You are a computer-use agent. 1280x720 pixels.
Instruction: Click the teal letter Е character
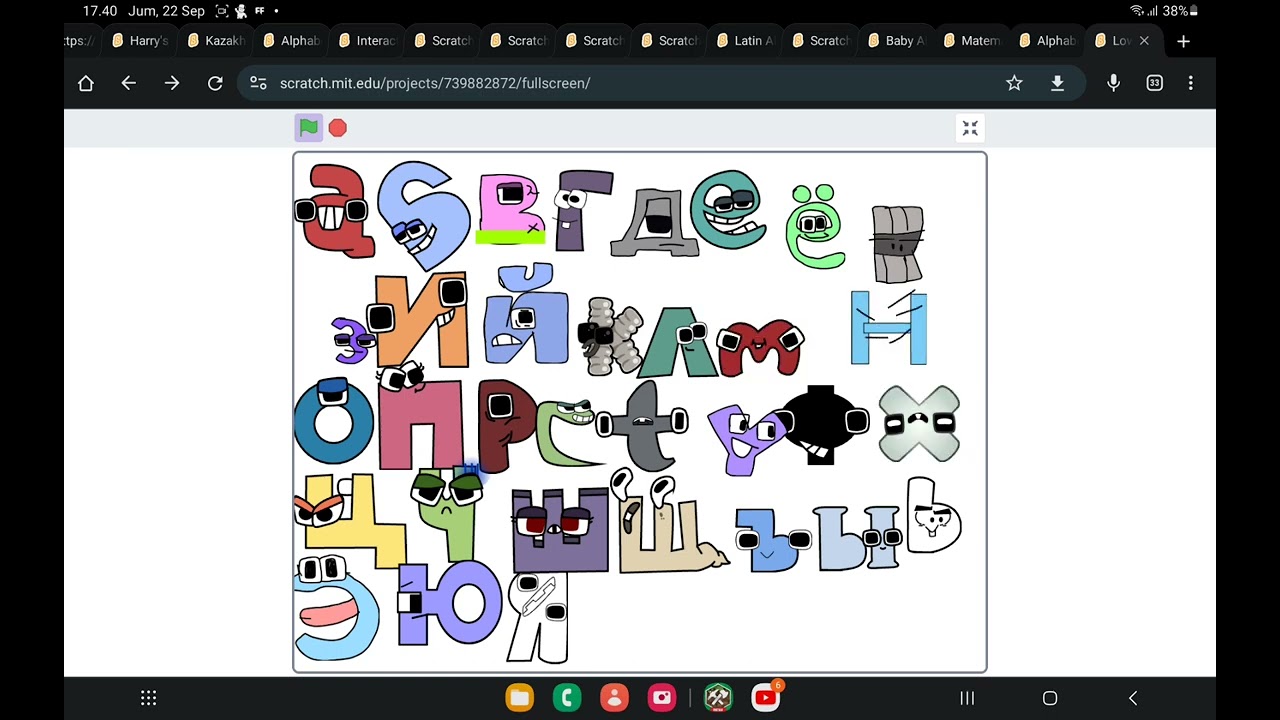[728, 210]
